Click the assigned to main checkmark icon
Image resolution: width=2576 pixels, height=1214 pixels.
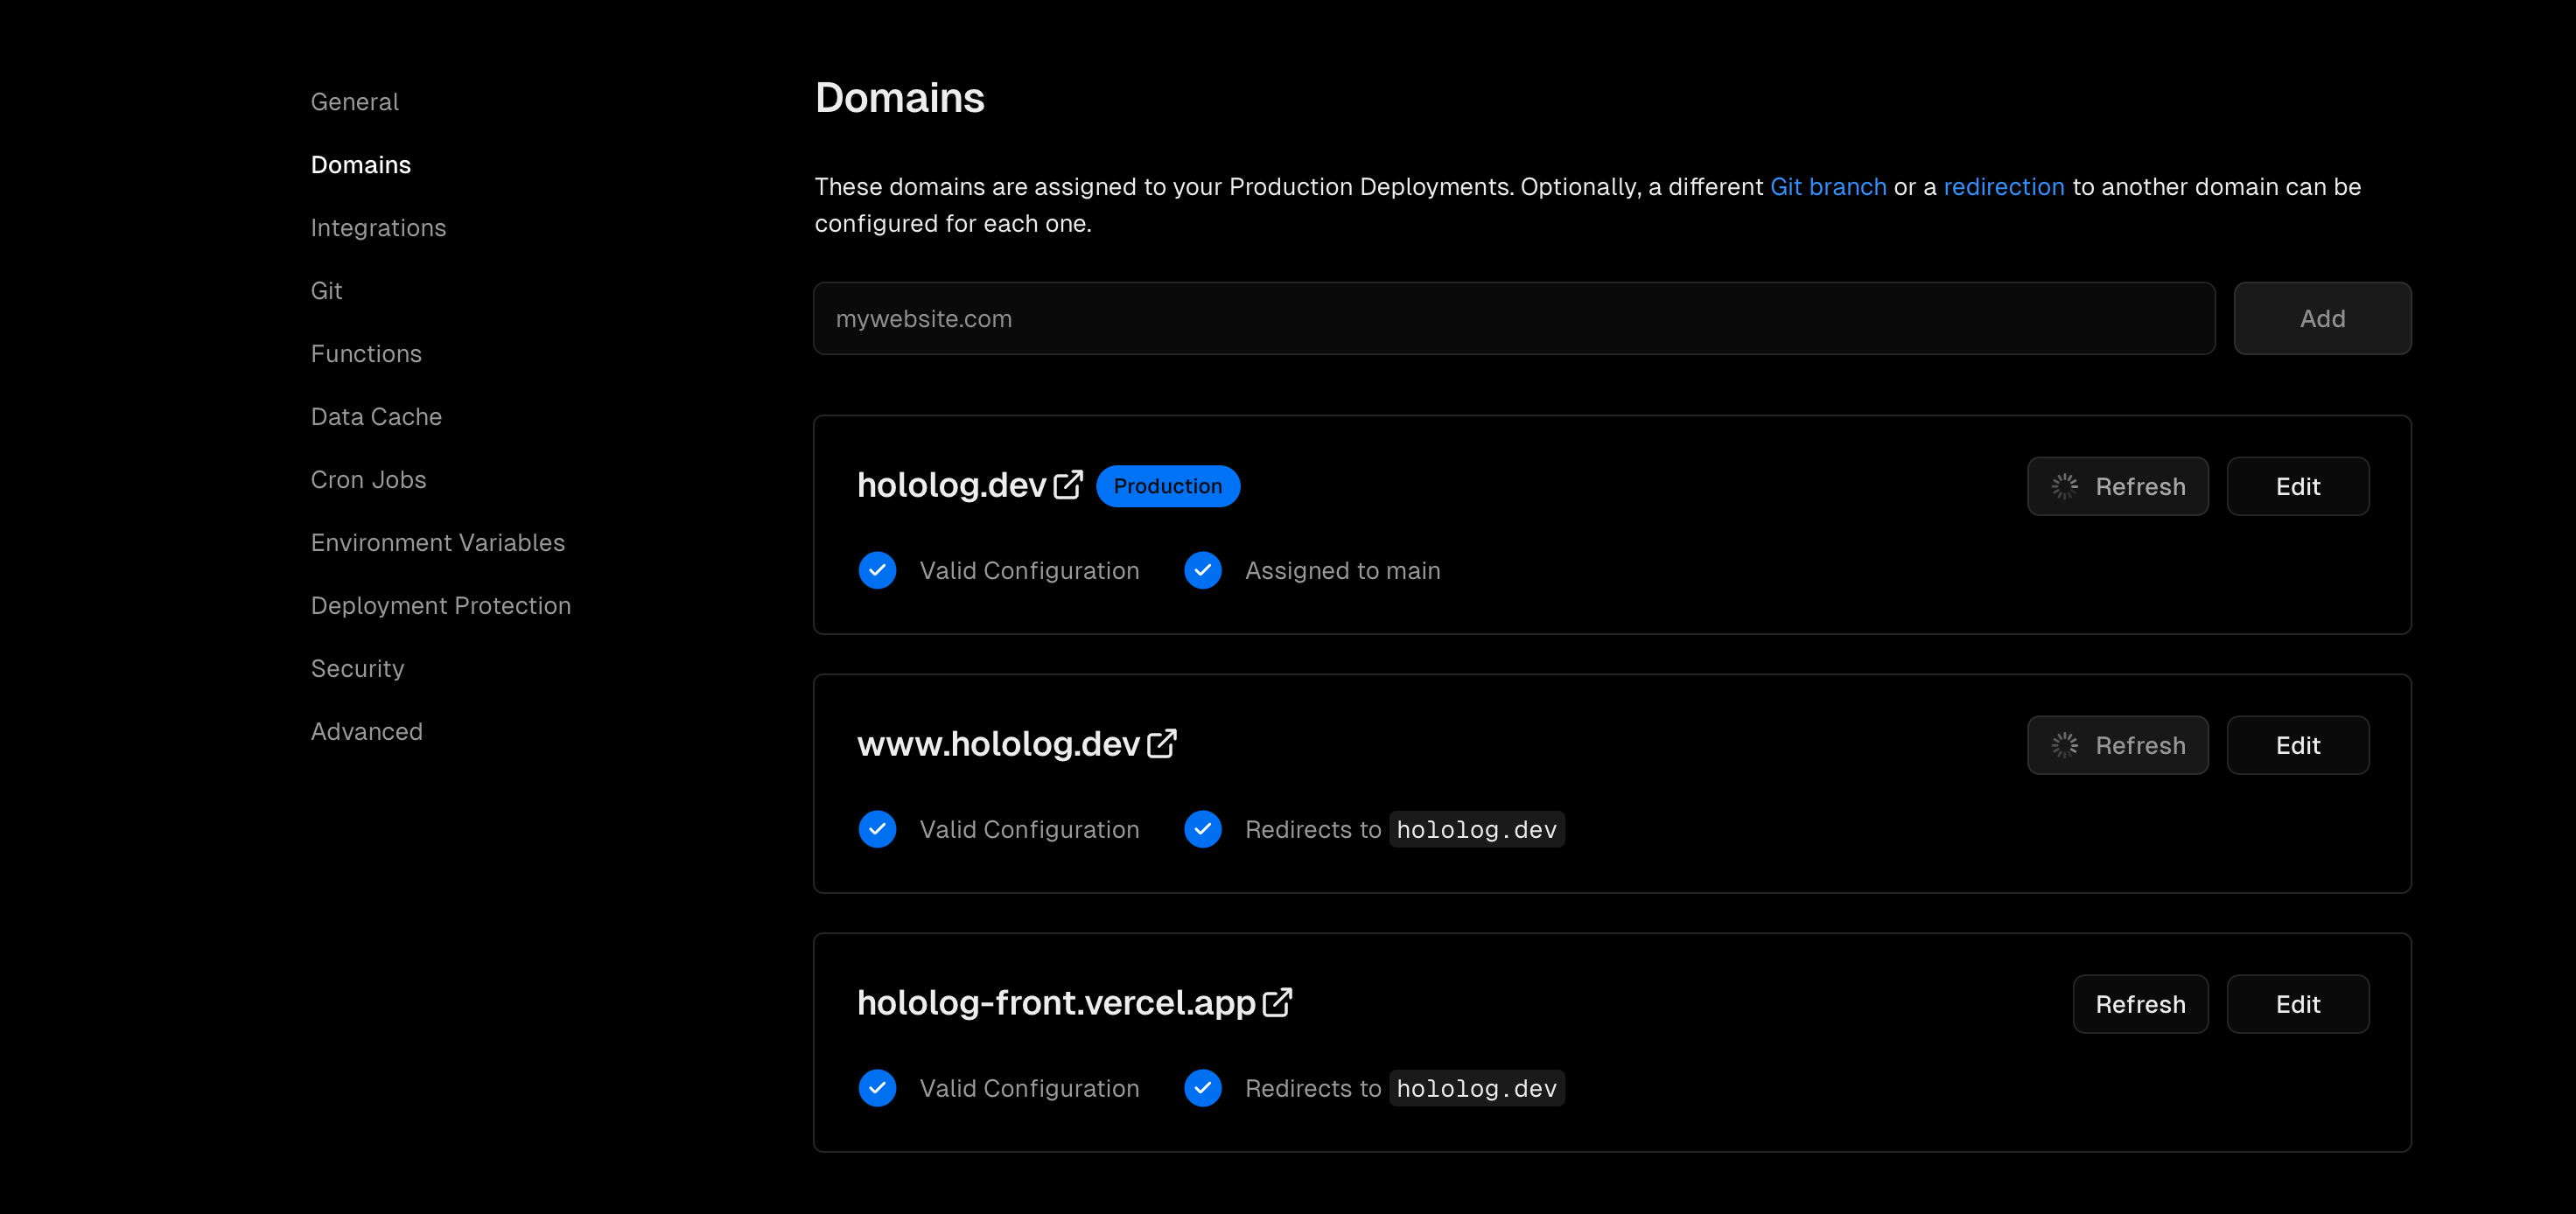pos(1204,570)
